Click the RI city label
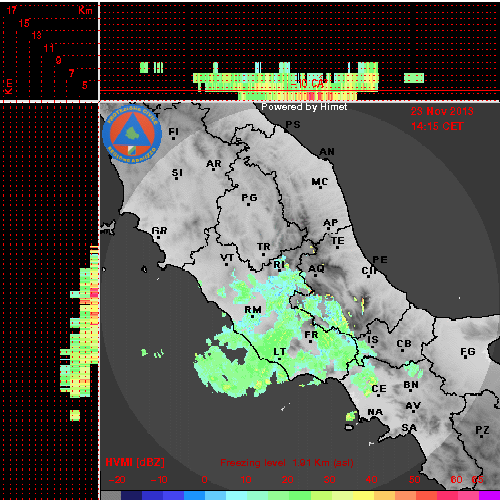This screenshot has width=500, height=500. [x=279, y=265]
